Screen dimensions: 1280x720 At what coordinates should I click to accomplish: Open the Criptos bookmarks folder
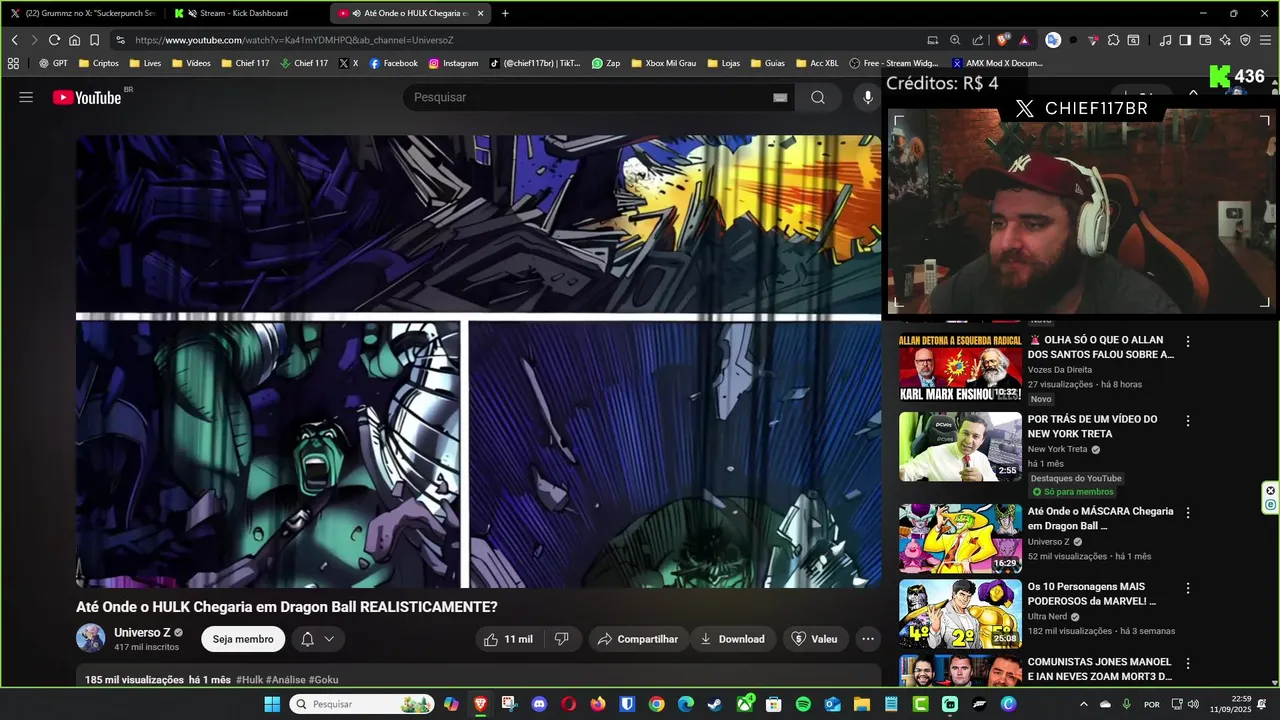(x=97, y=63)
